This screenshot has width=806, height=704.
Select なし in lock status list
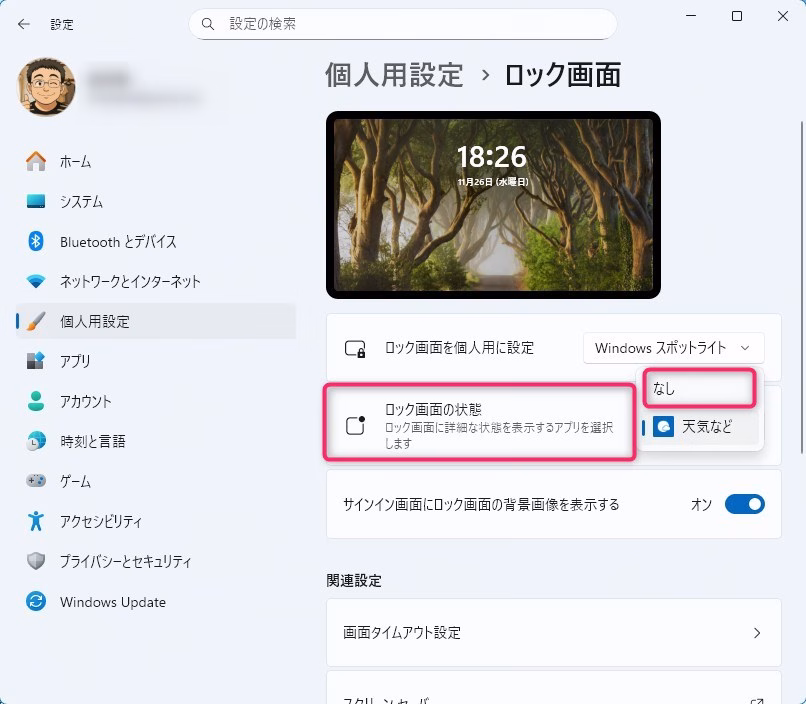click(x=698, y=388)
